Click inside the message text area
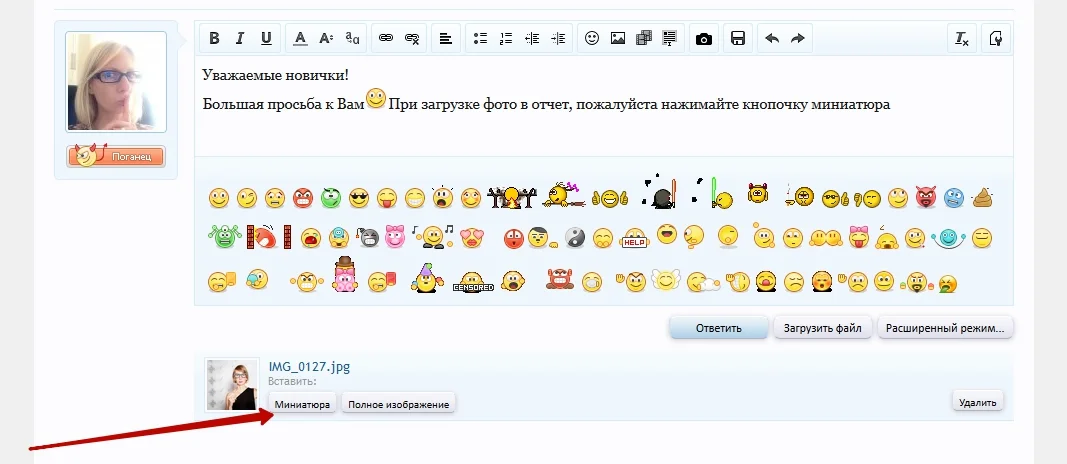 click(x=604, y=106)
